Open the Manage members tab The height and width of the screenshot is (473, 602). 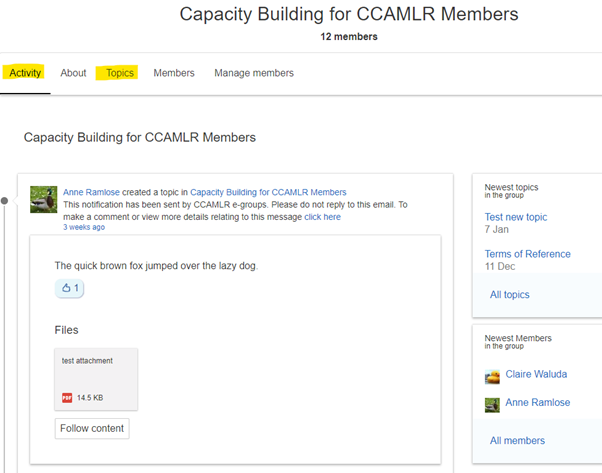[x=254, y=73]
